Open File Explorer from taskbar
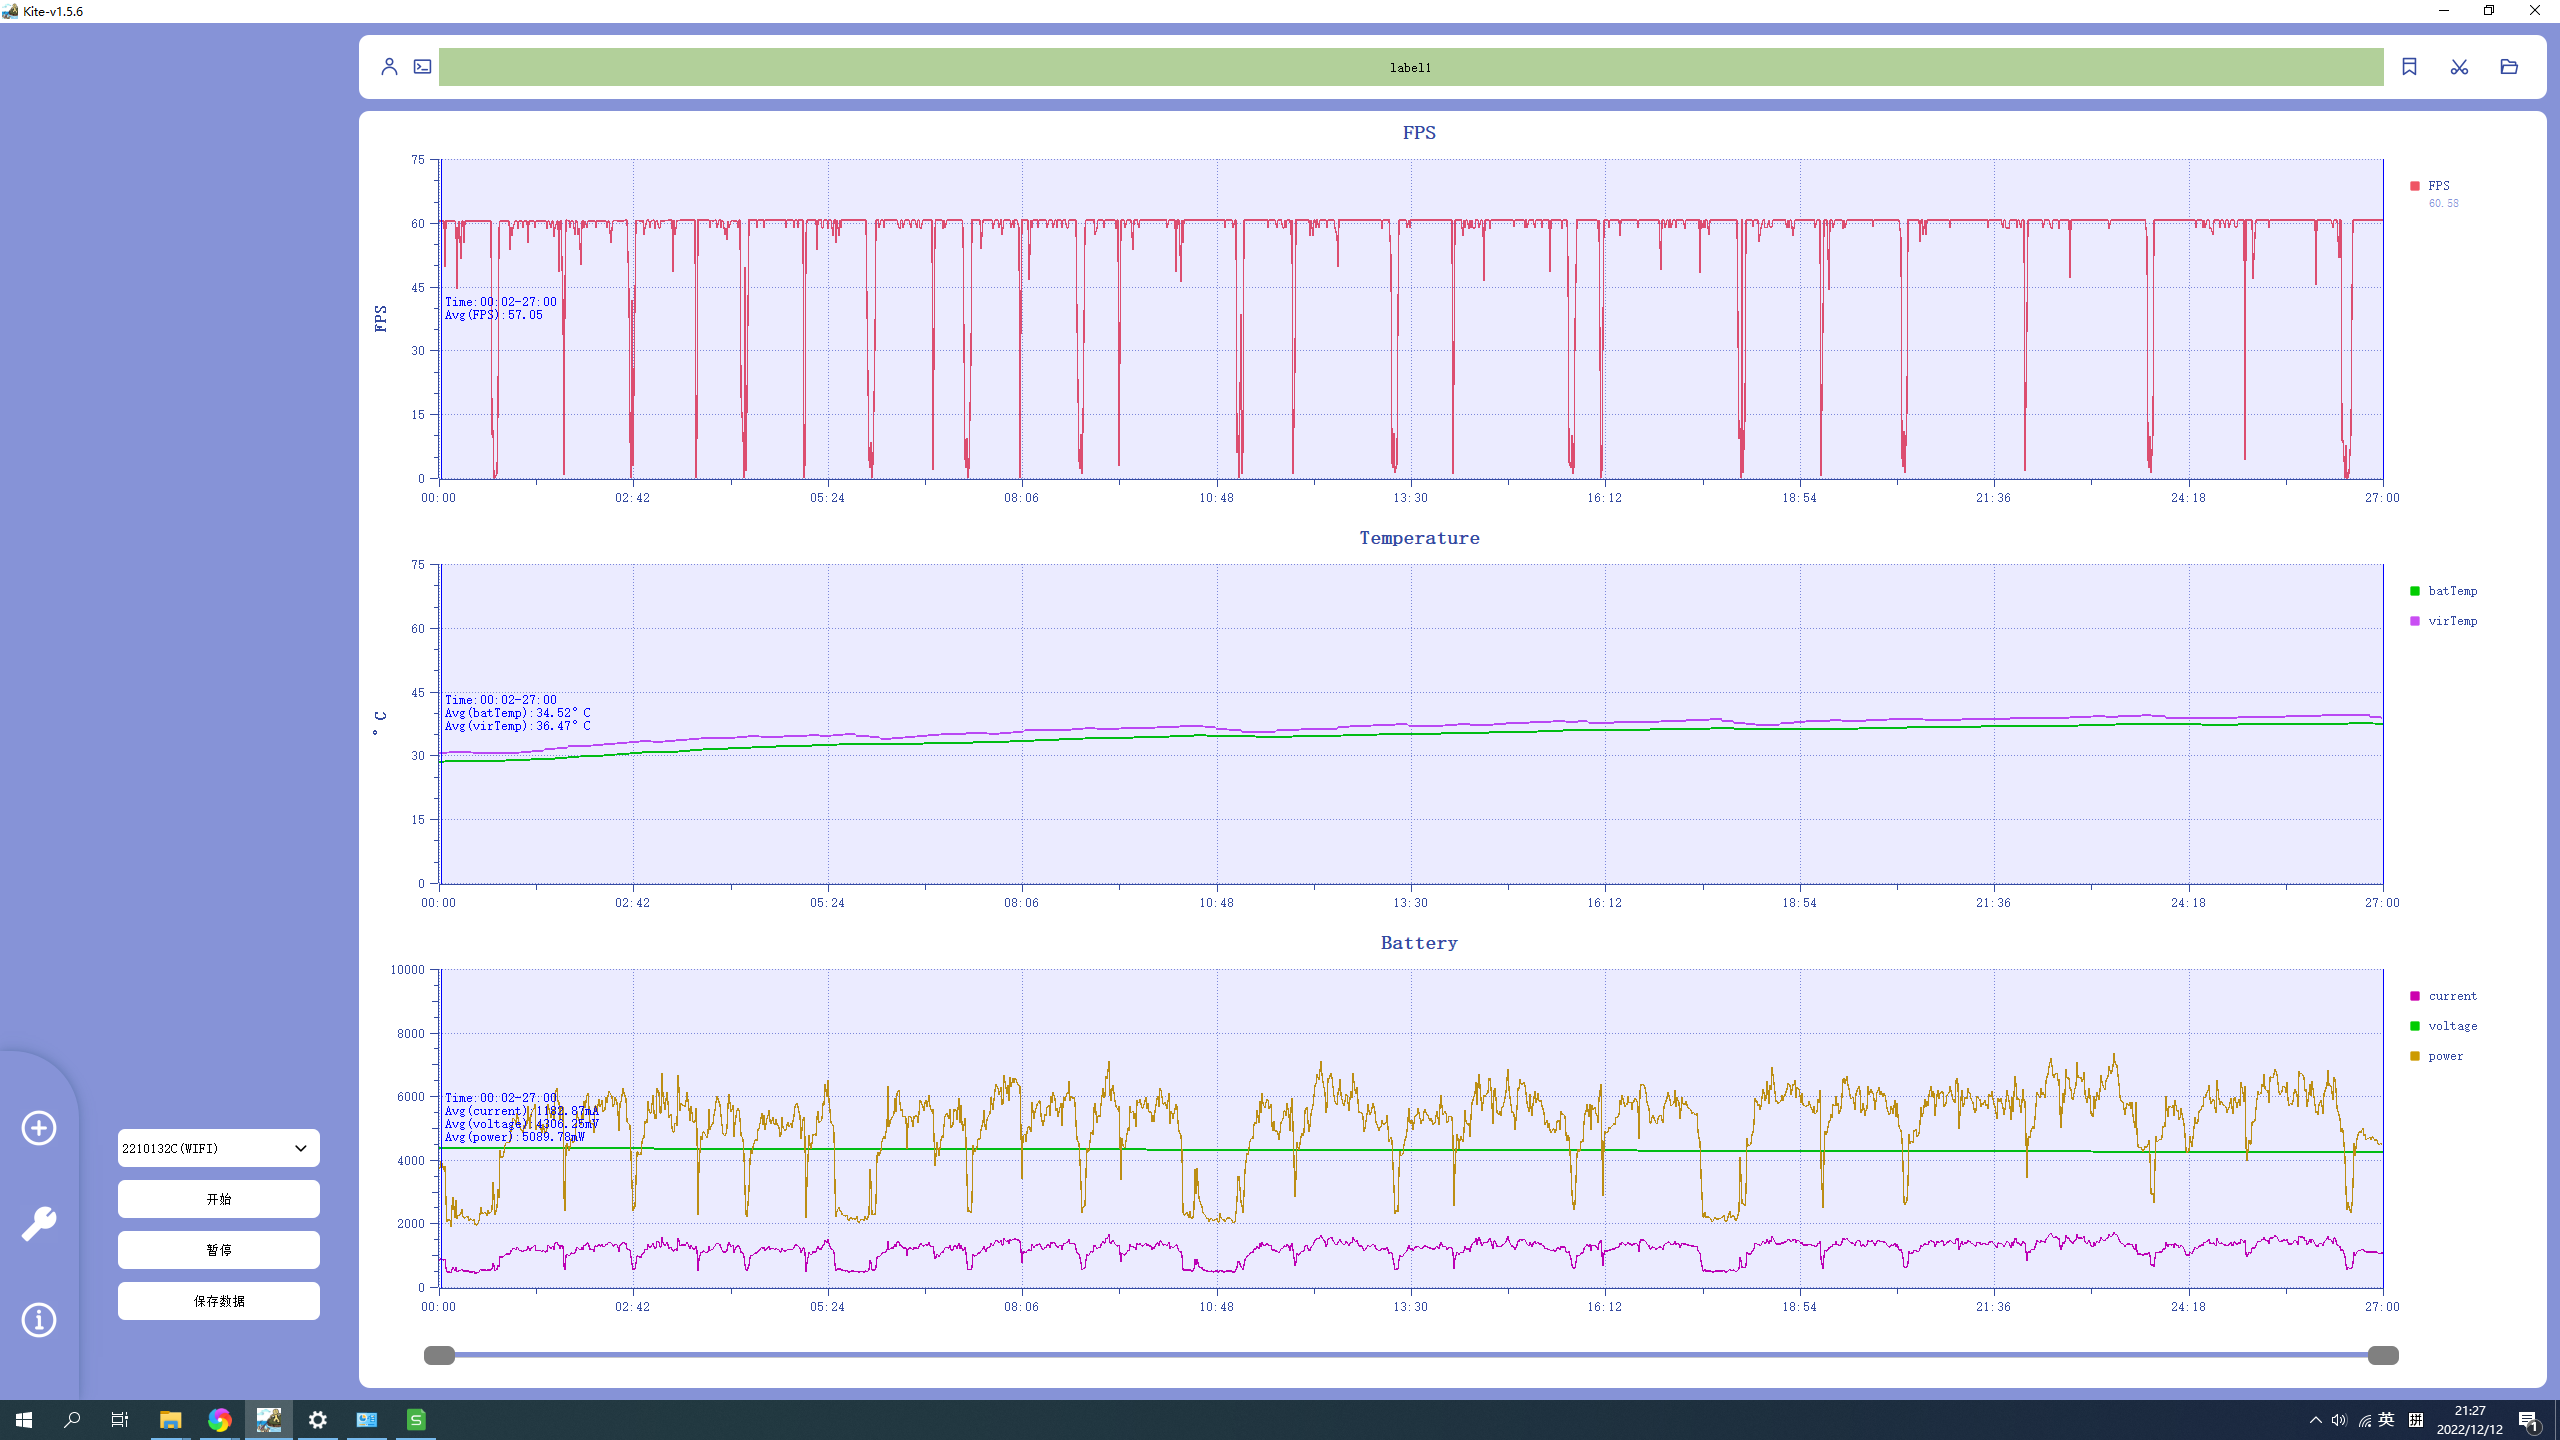 (x=170, y=1420)
